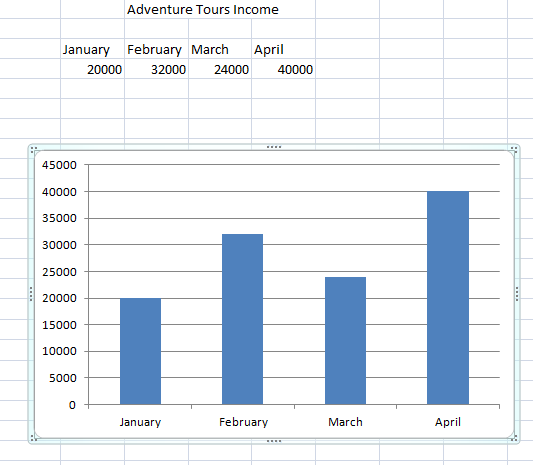
Task: Click the March category axis label
Action: tap(345, 422)
